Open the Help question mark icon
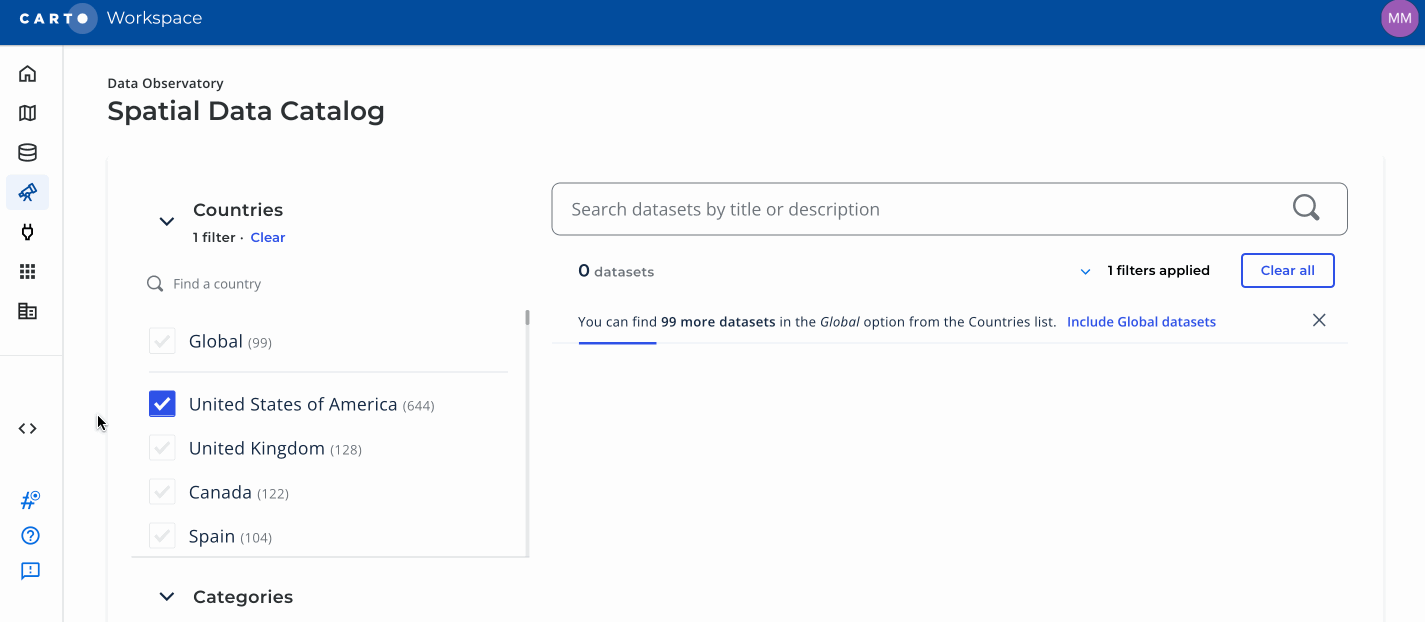This screenshot has width=1425, height=622. pyautogui.click(x=30, y=536)
